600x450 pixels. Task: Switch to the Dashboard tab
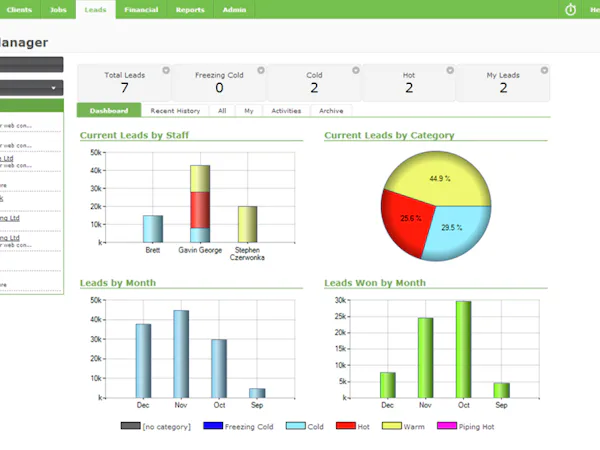click(109, 111)
